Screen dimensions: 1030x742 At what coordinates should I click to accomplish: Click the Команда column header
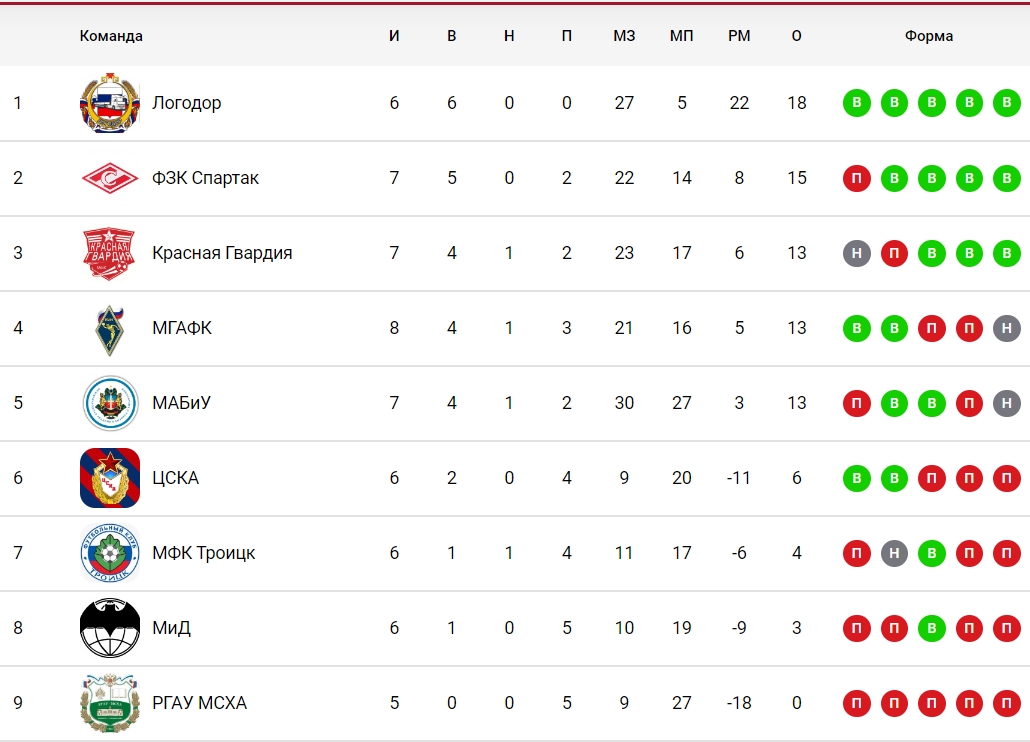pyautogui.click(x=111, y=36)
